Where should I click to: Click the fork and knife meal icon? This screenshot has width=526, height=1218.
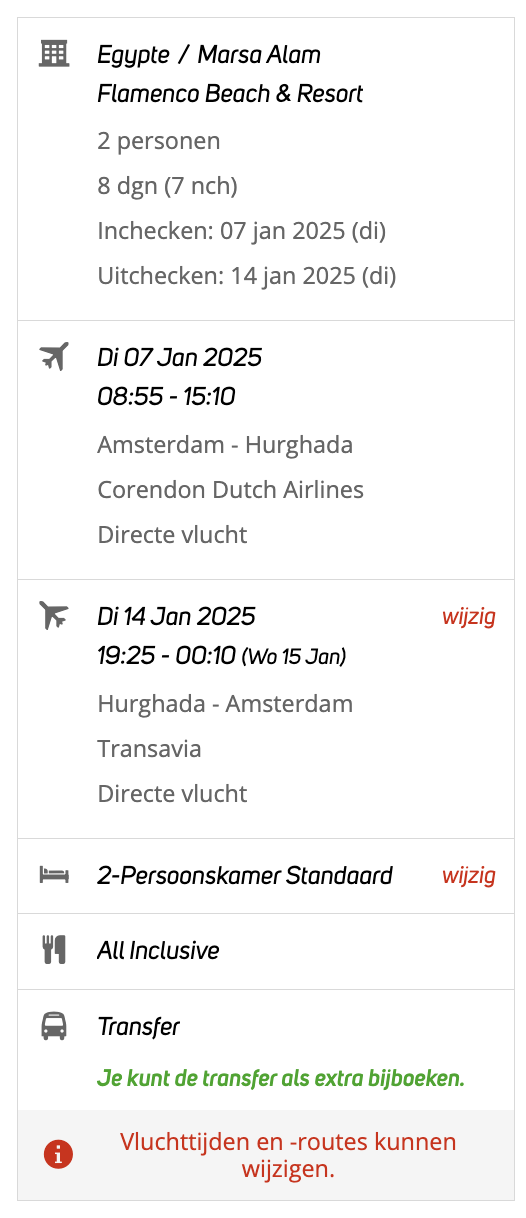(54, 950)
